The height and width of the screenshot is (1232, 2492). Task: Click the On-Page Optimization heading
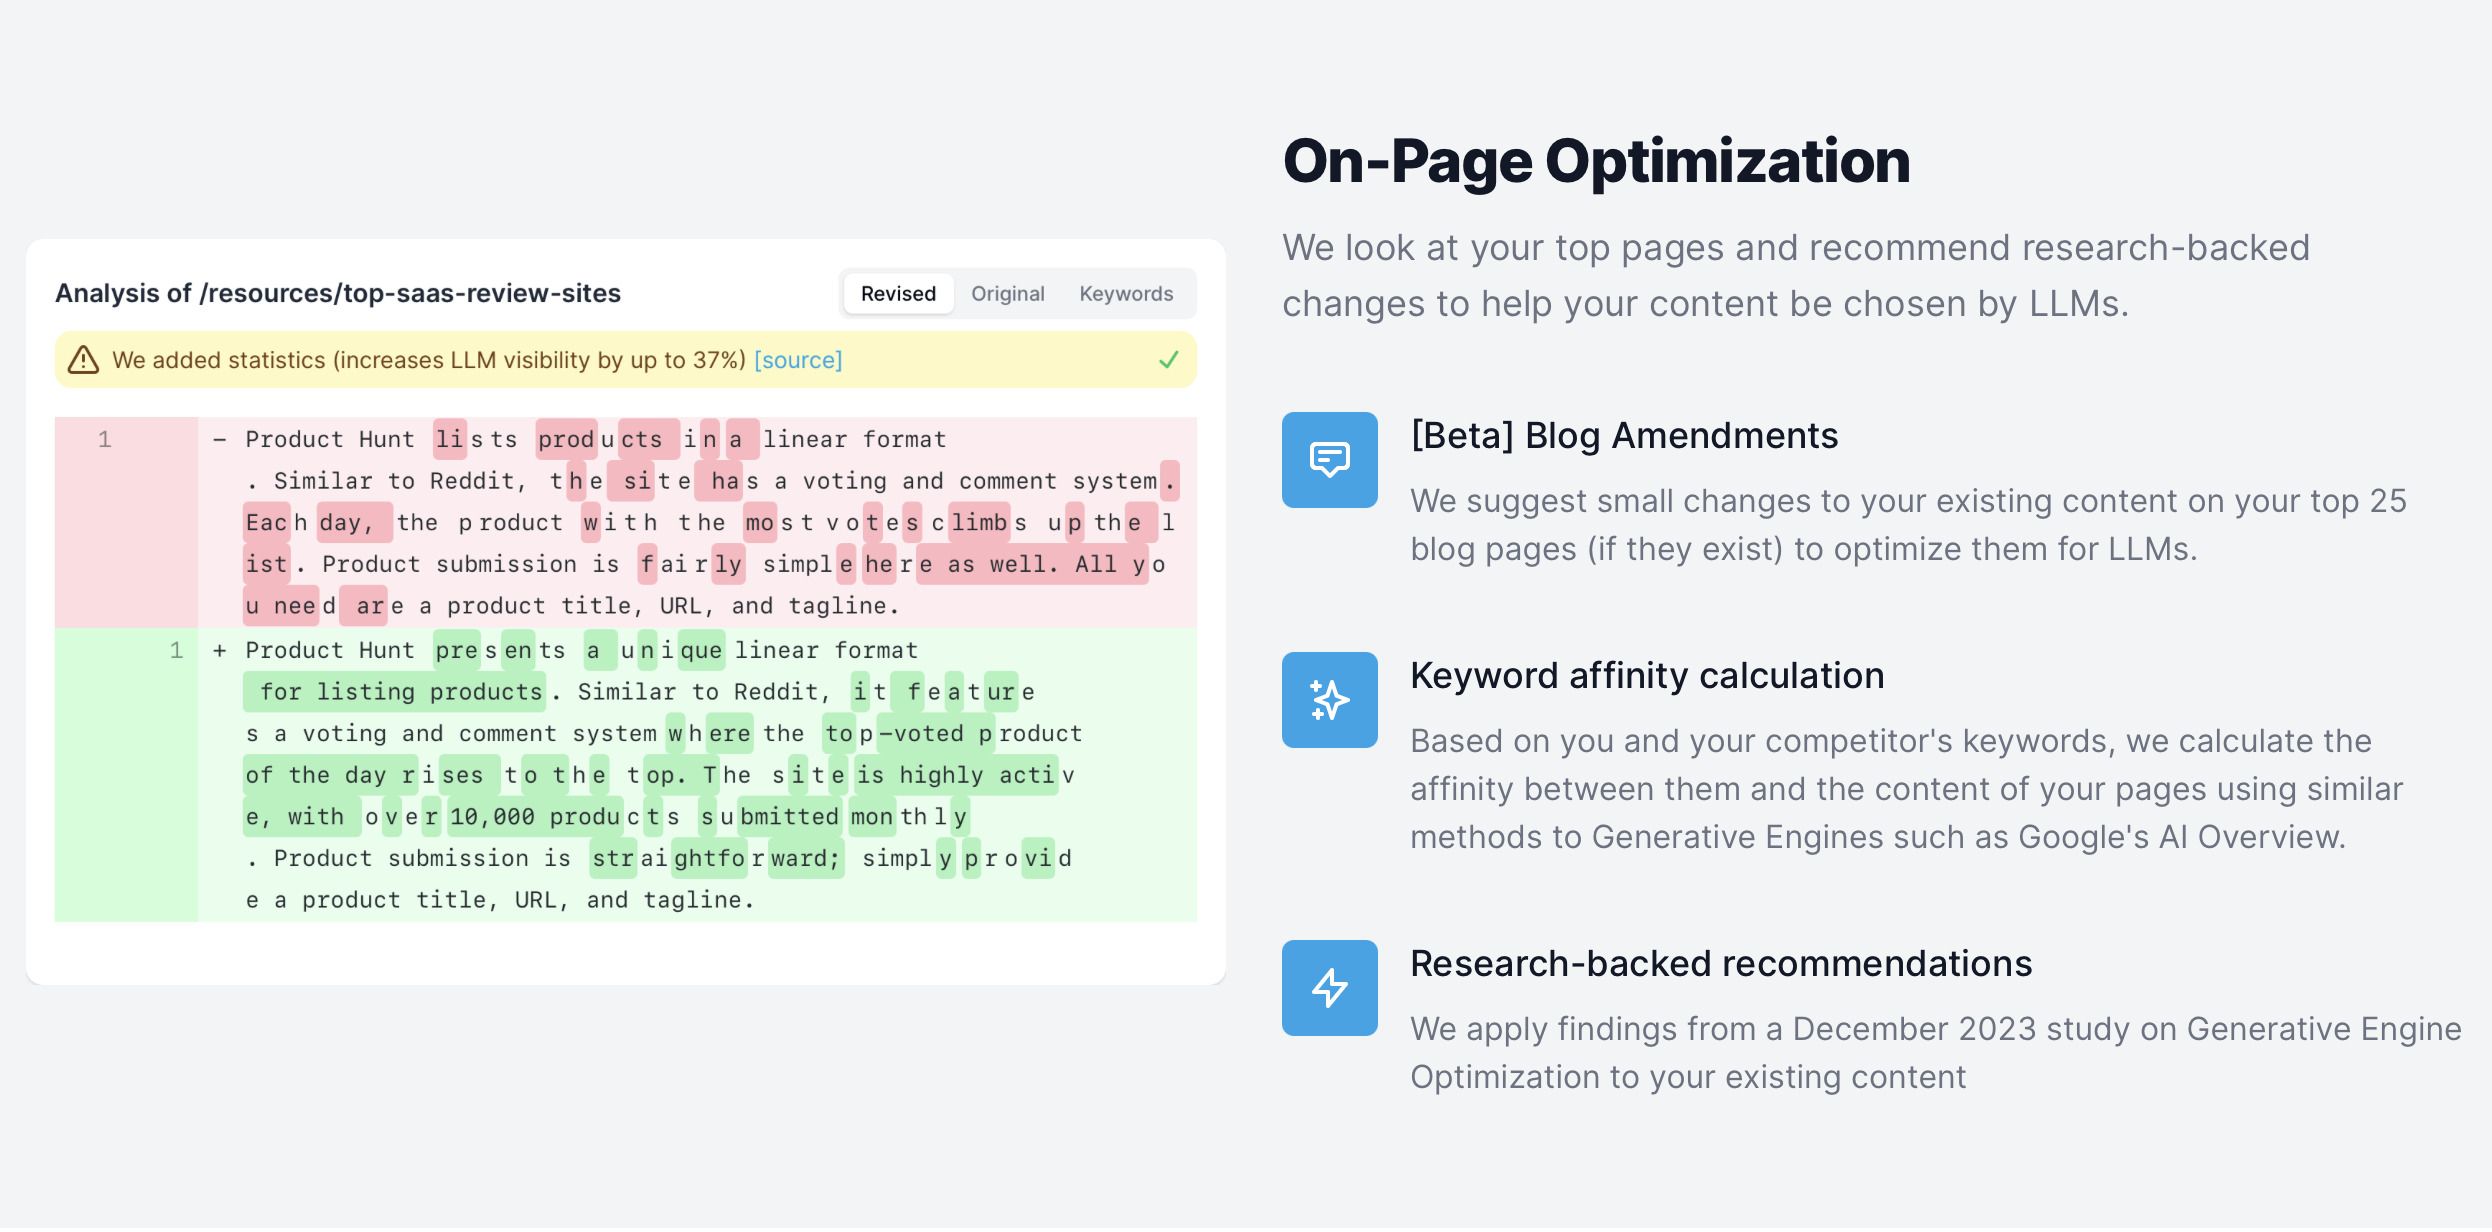coord(1596,162)
